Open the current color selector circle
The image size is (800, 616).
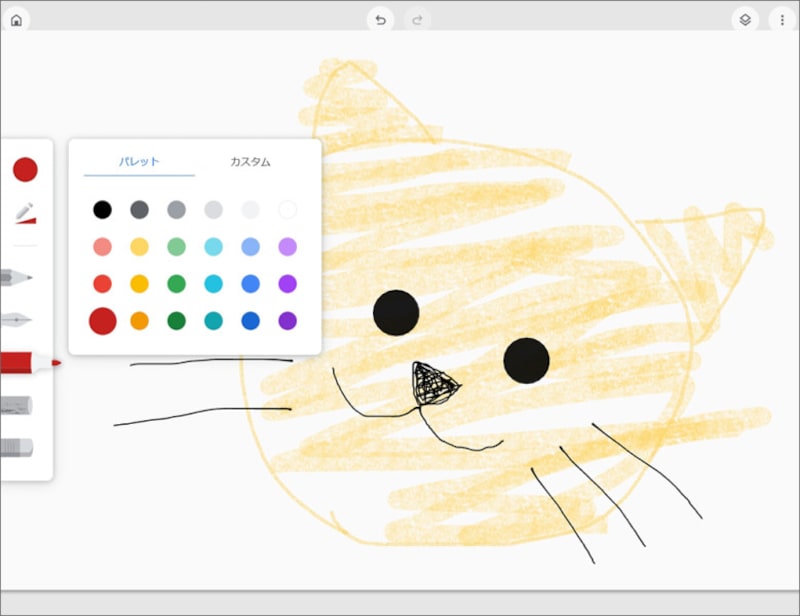click(x=24, y=168)
